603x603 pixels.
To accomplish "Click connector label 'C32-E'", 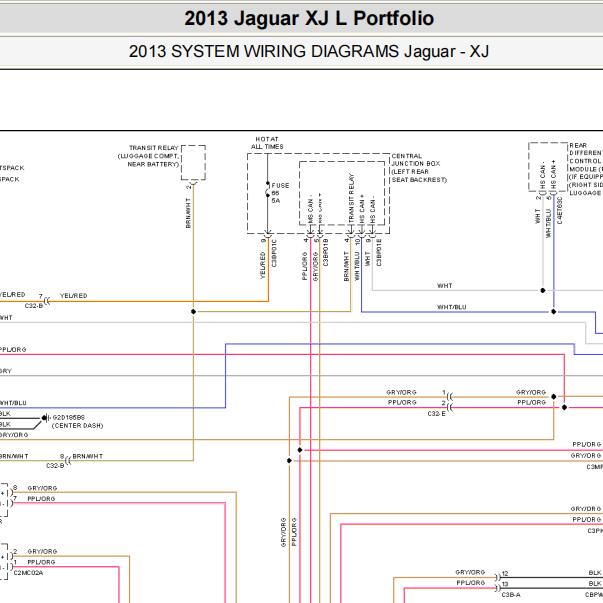I will pos(436,414).
